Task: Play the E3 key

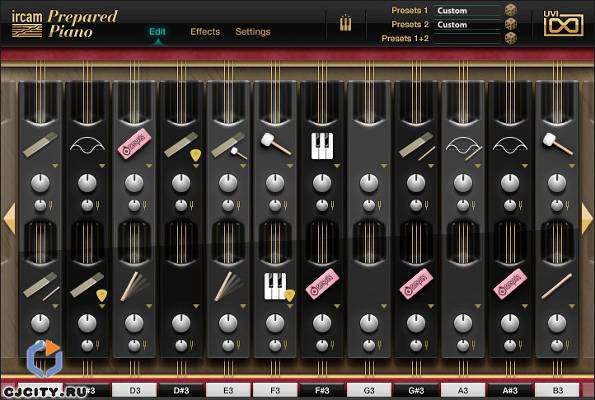Action: [x=228, y=391]
